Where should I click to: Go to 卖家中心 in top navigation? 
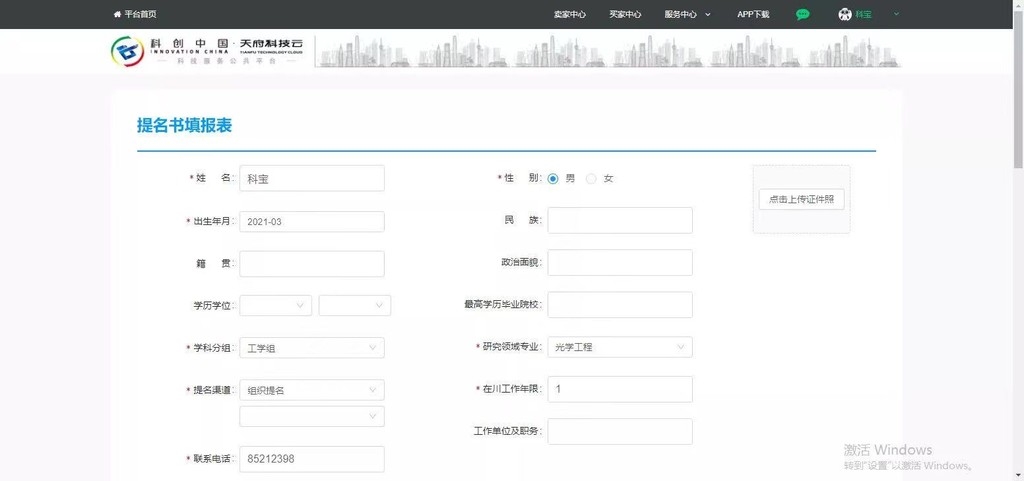pyautogui.click(x=569, y=14)
